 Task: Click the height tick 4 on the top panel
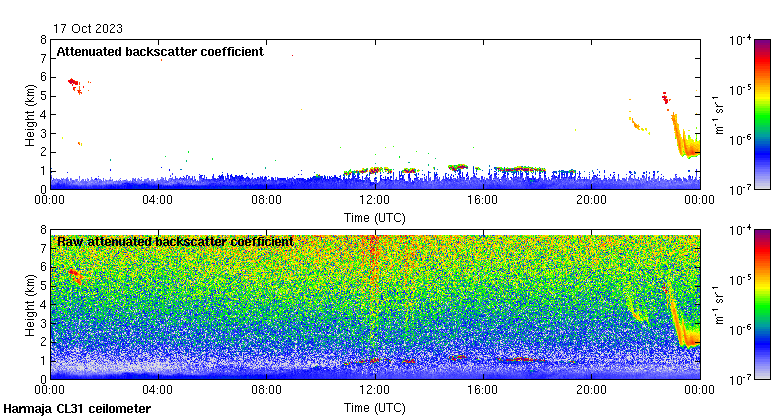point(44,114)
